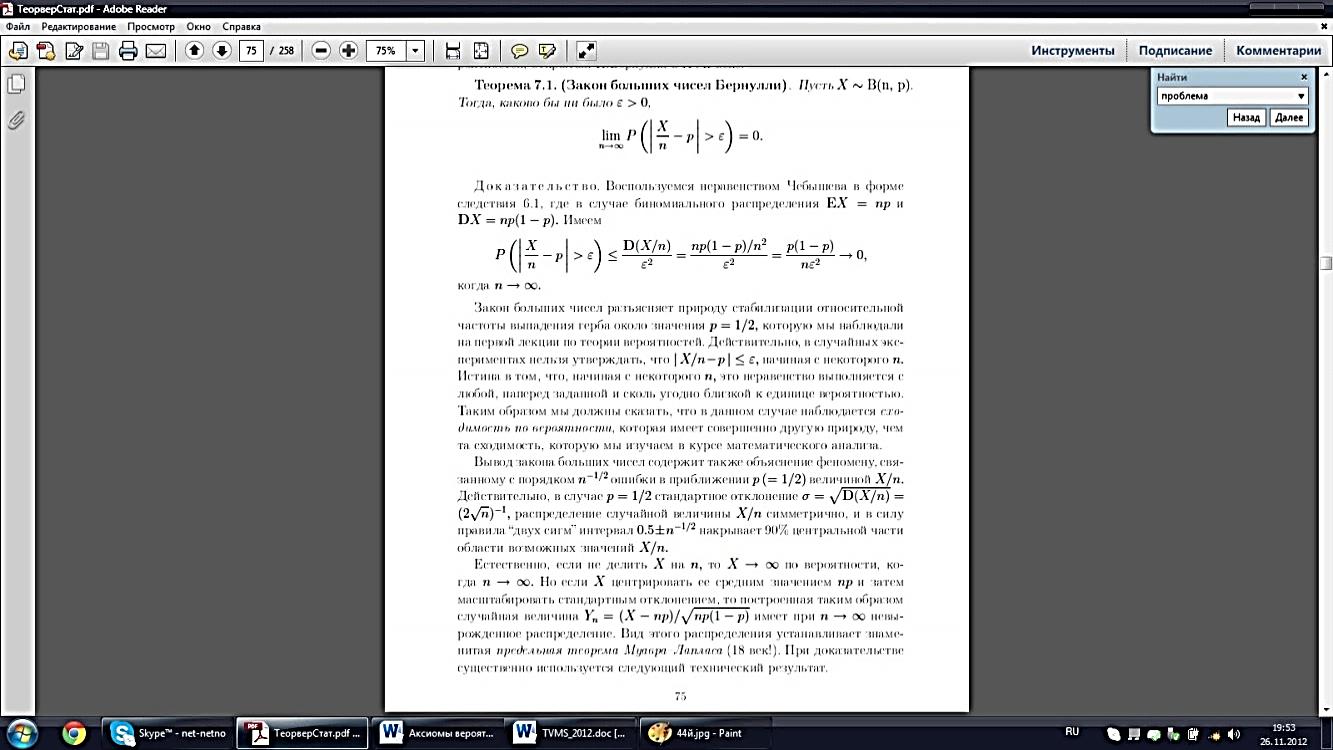Add a sticky note comment
This screenshot has height=750, width=1333.
click(x=519, y=50)
